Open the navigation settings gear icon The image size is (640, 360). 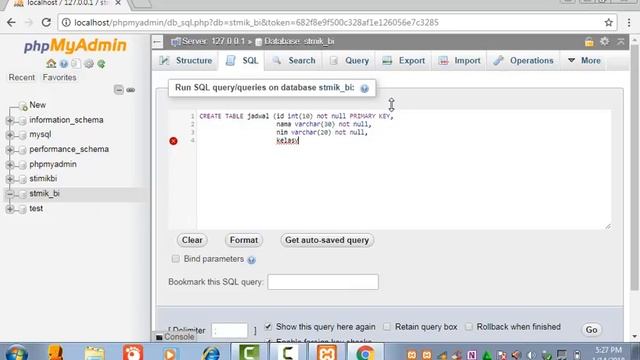pos(89,64)
